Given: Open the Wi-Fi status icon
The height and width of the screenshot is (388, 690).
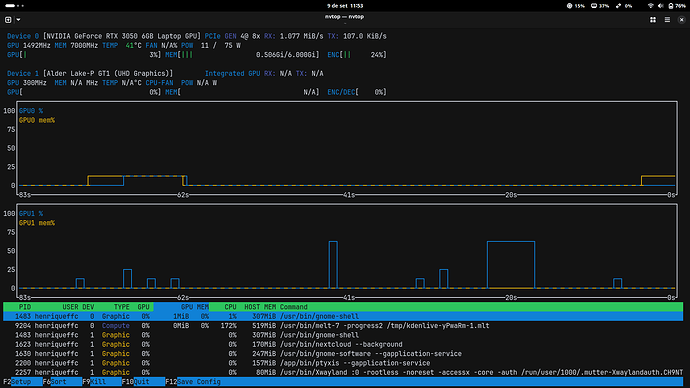Looking at the screenshot, I should point(650,6).
